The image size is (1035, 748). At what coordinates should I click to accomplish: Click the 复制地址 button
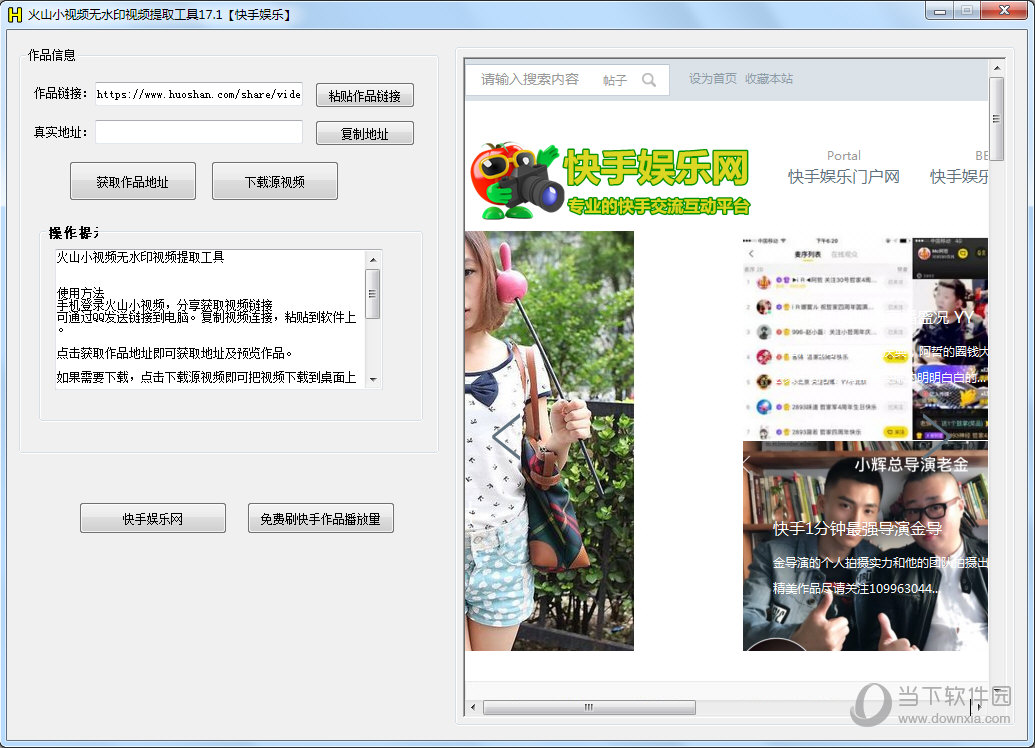tap(365, 133)
